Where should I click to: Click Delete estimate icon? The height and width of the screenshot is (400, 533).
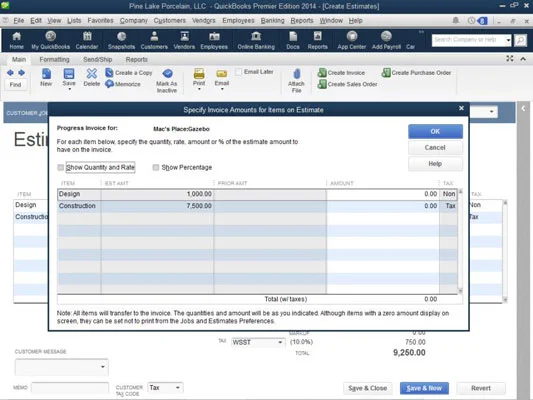pyautogui.click(x=92, y=77)
